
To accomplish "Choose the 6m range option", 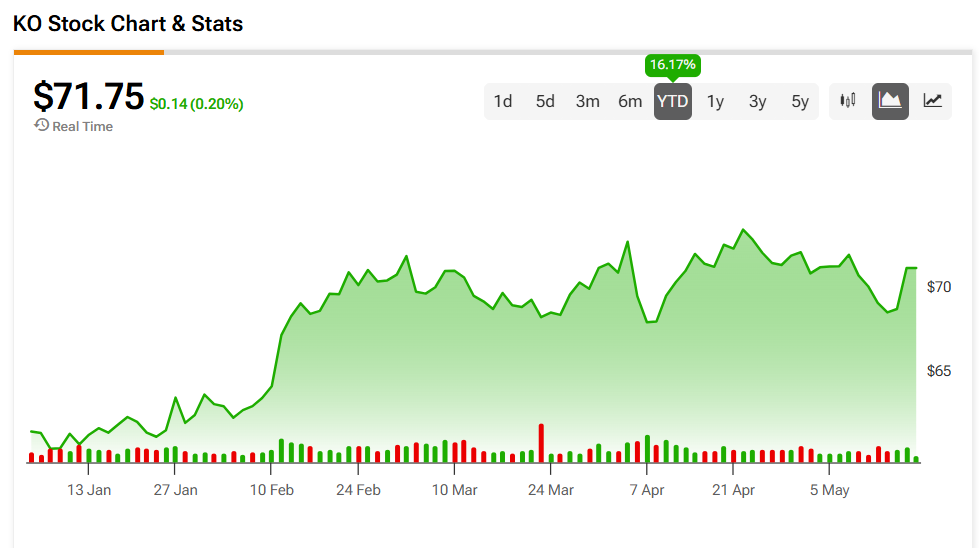I will click(x=630, y=101).
